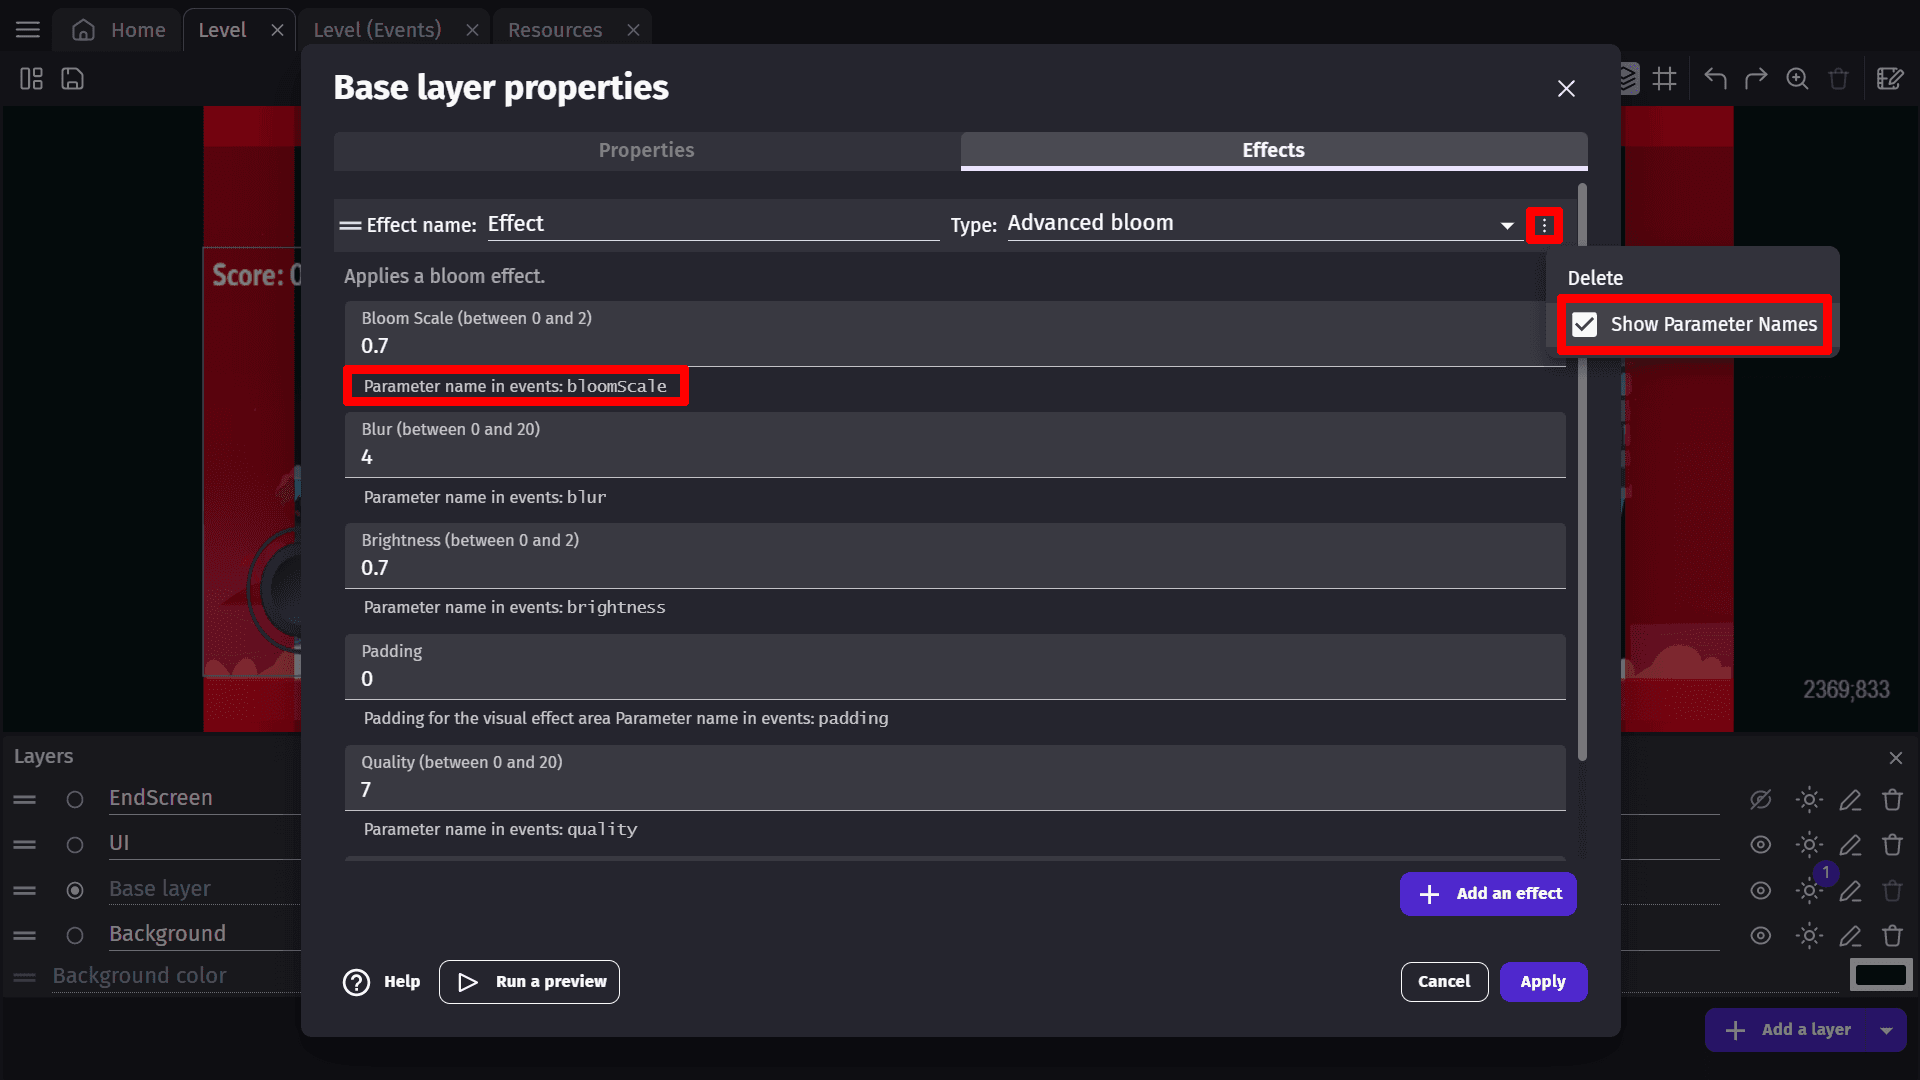Click the zoom magnifier icon in toolbar
The height and width of the screenshot is (1080, 1920).
(1797, 79)
